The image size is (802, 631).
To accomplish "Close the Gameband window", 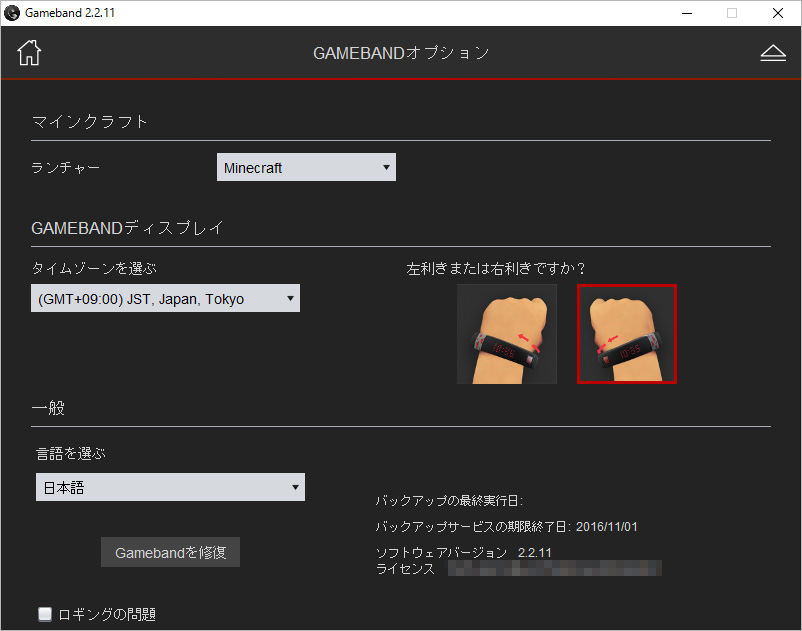I will pyautogui.click(x=778, y=13).
